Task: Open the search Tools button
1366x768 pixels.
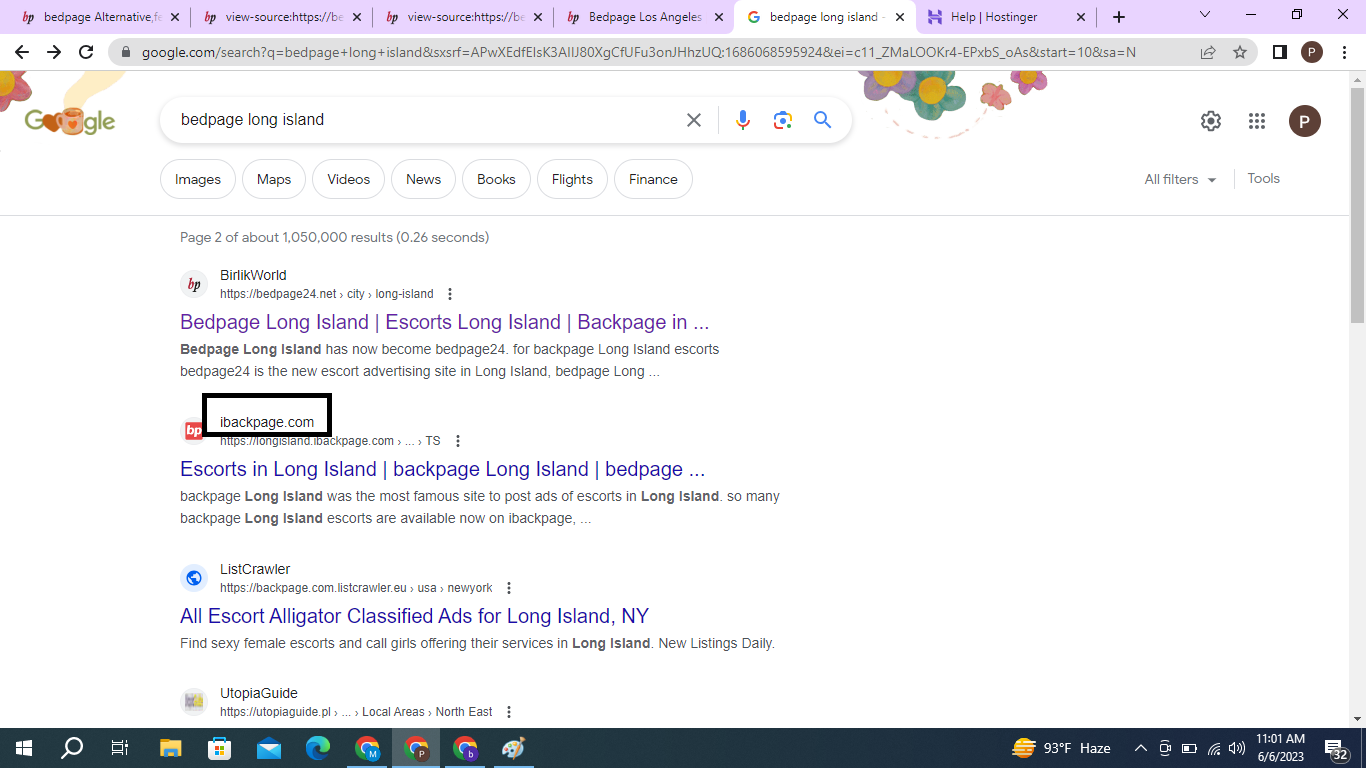Action: (x=1264, y=179)
